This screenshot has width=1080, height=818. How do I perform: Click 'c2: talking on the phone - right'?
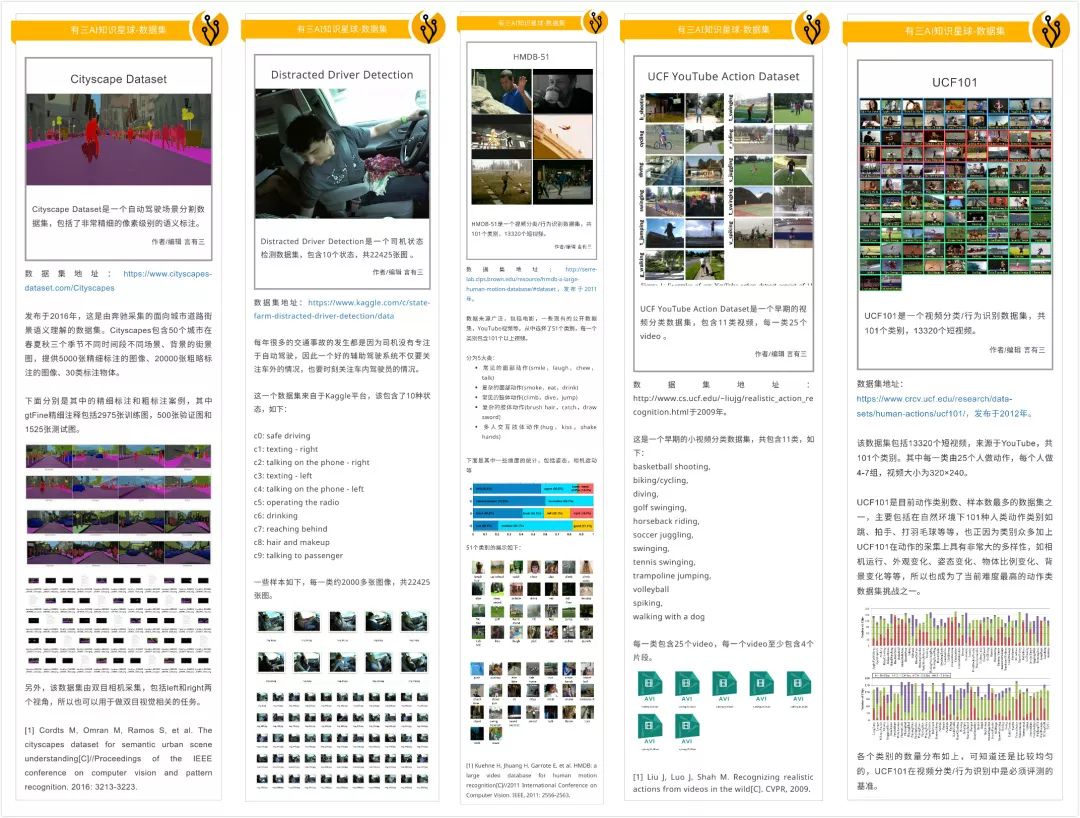311,463
